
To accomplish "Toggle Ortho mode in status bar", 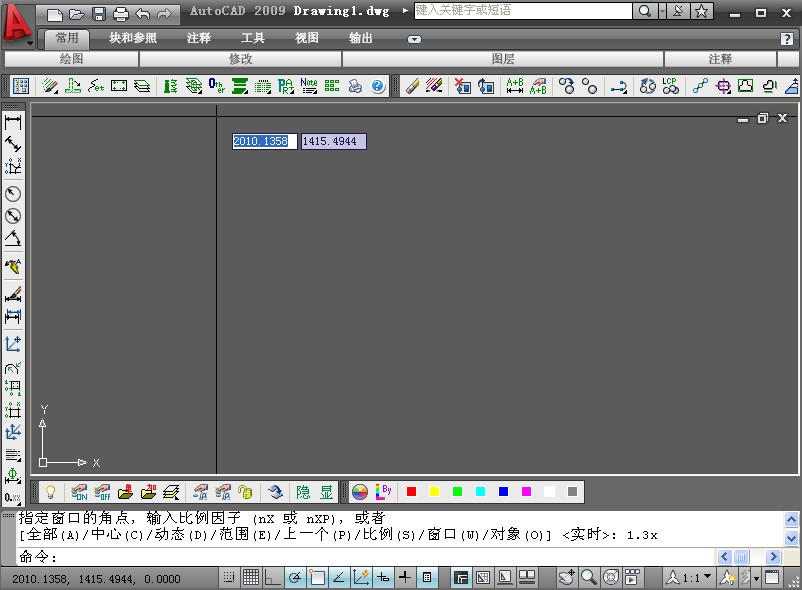I will tap(272, 578).
